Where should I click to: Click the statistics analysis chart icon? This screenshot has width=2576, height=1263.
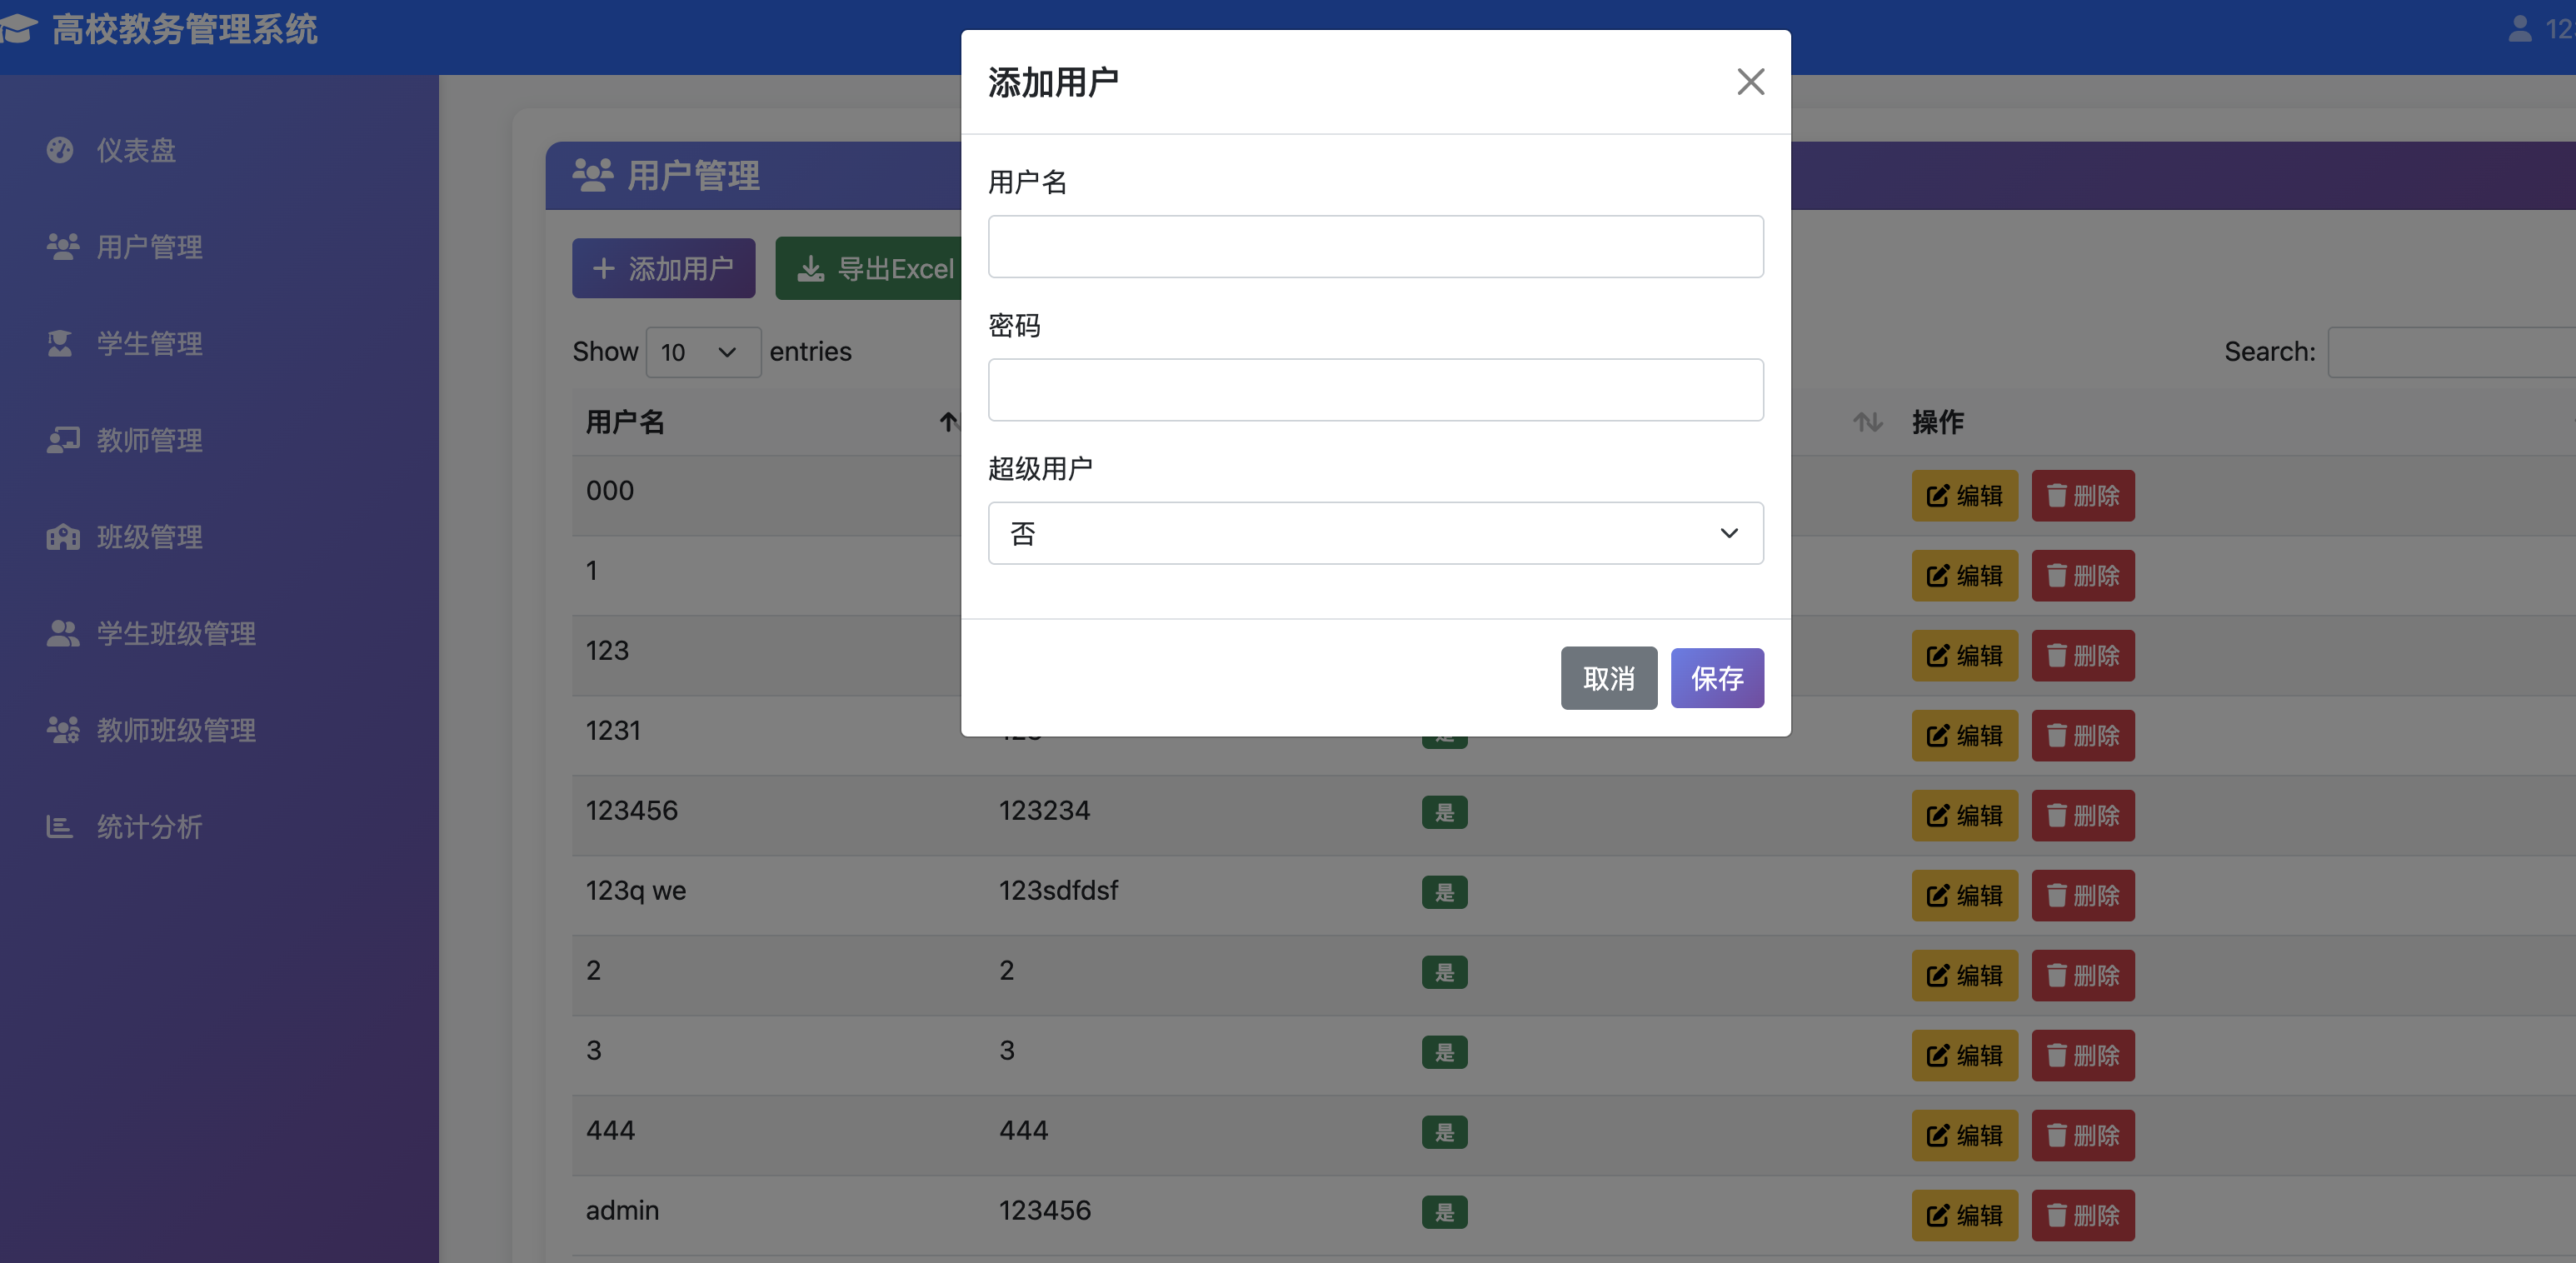tap(60, 827)
